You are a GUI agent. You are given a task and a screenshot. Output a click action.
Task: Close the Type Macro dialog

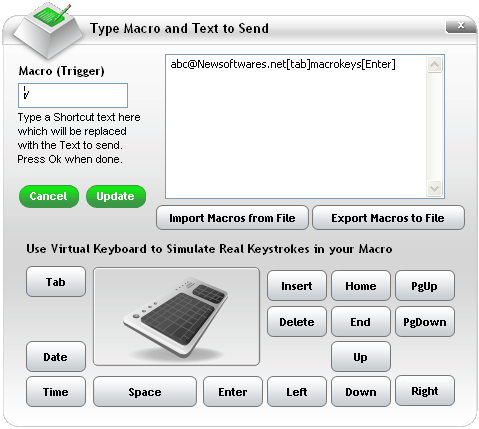(461, 26)
